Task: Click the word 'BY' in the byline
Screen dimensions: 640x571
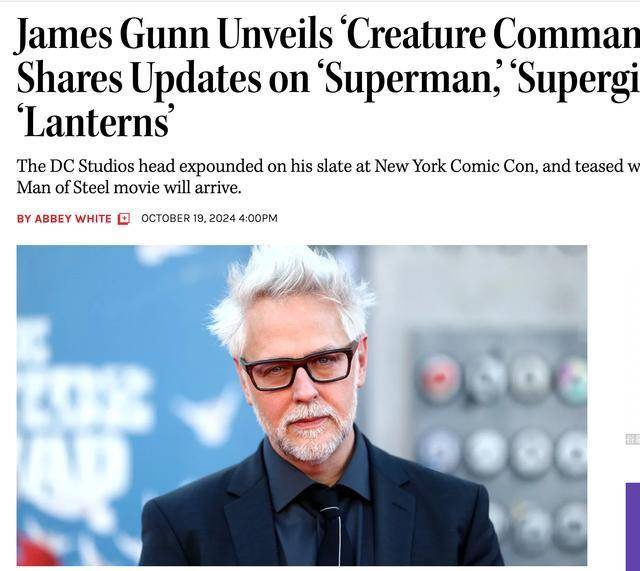Action: point(24,219)
